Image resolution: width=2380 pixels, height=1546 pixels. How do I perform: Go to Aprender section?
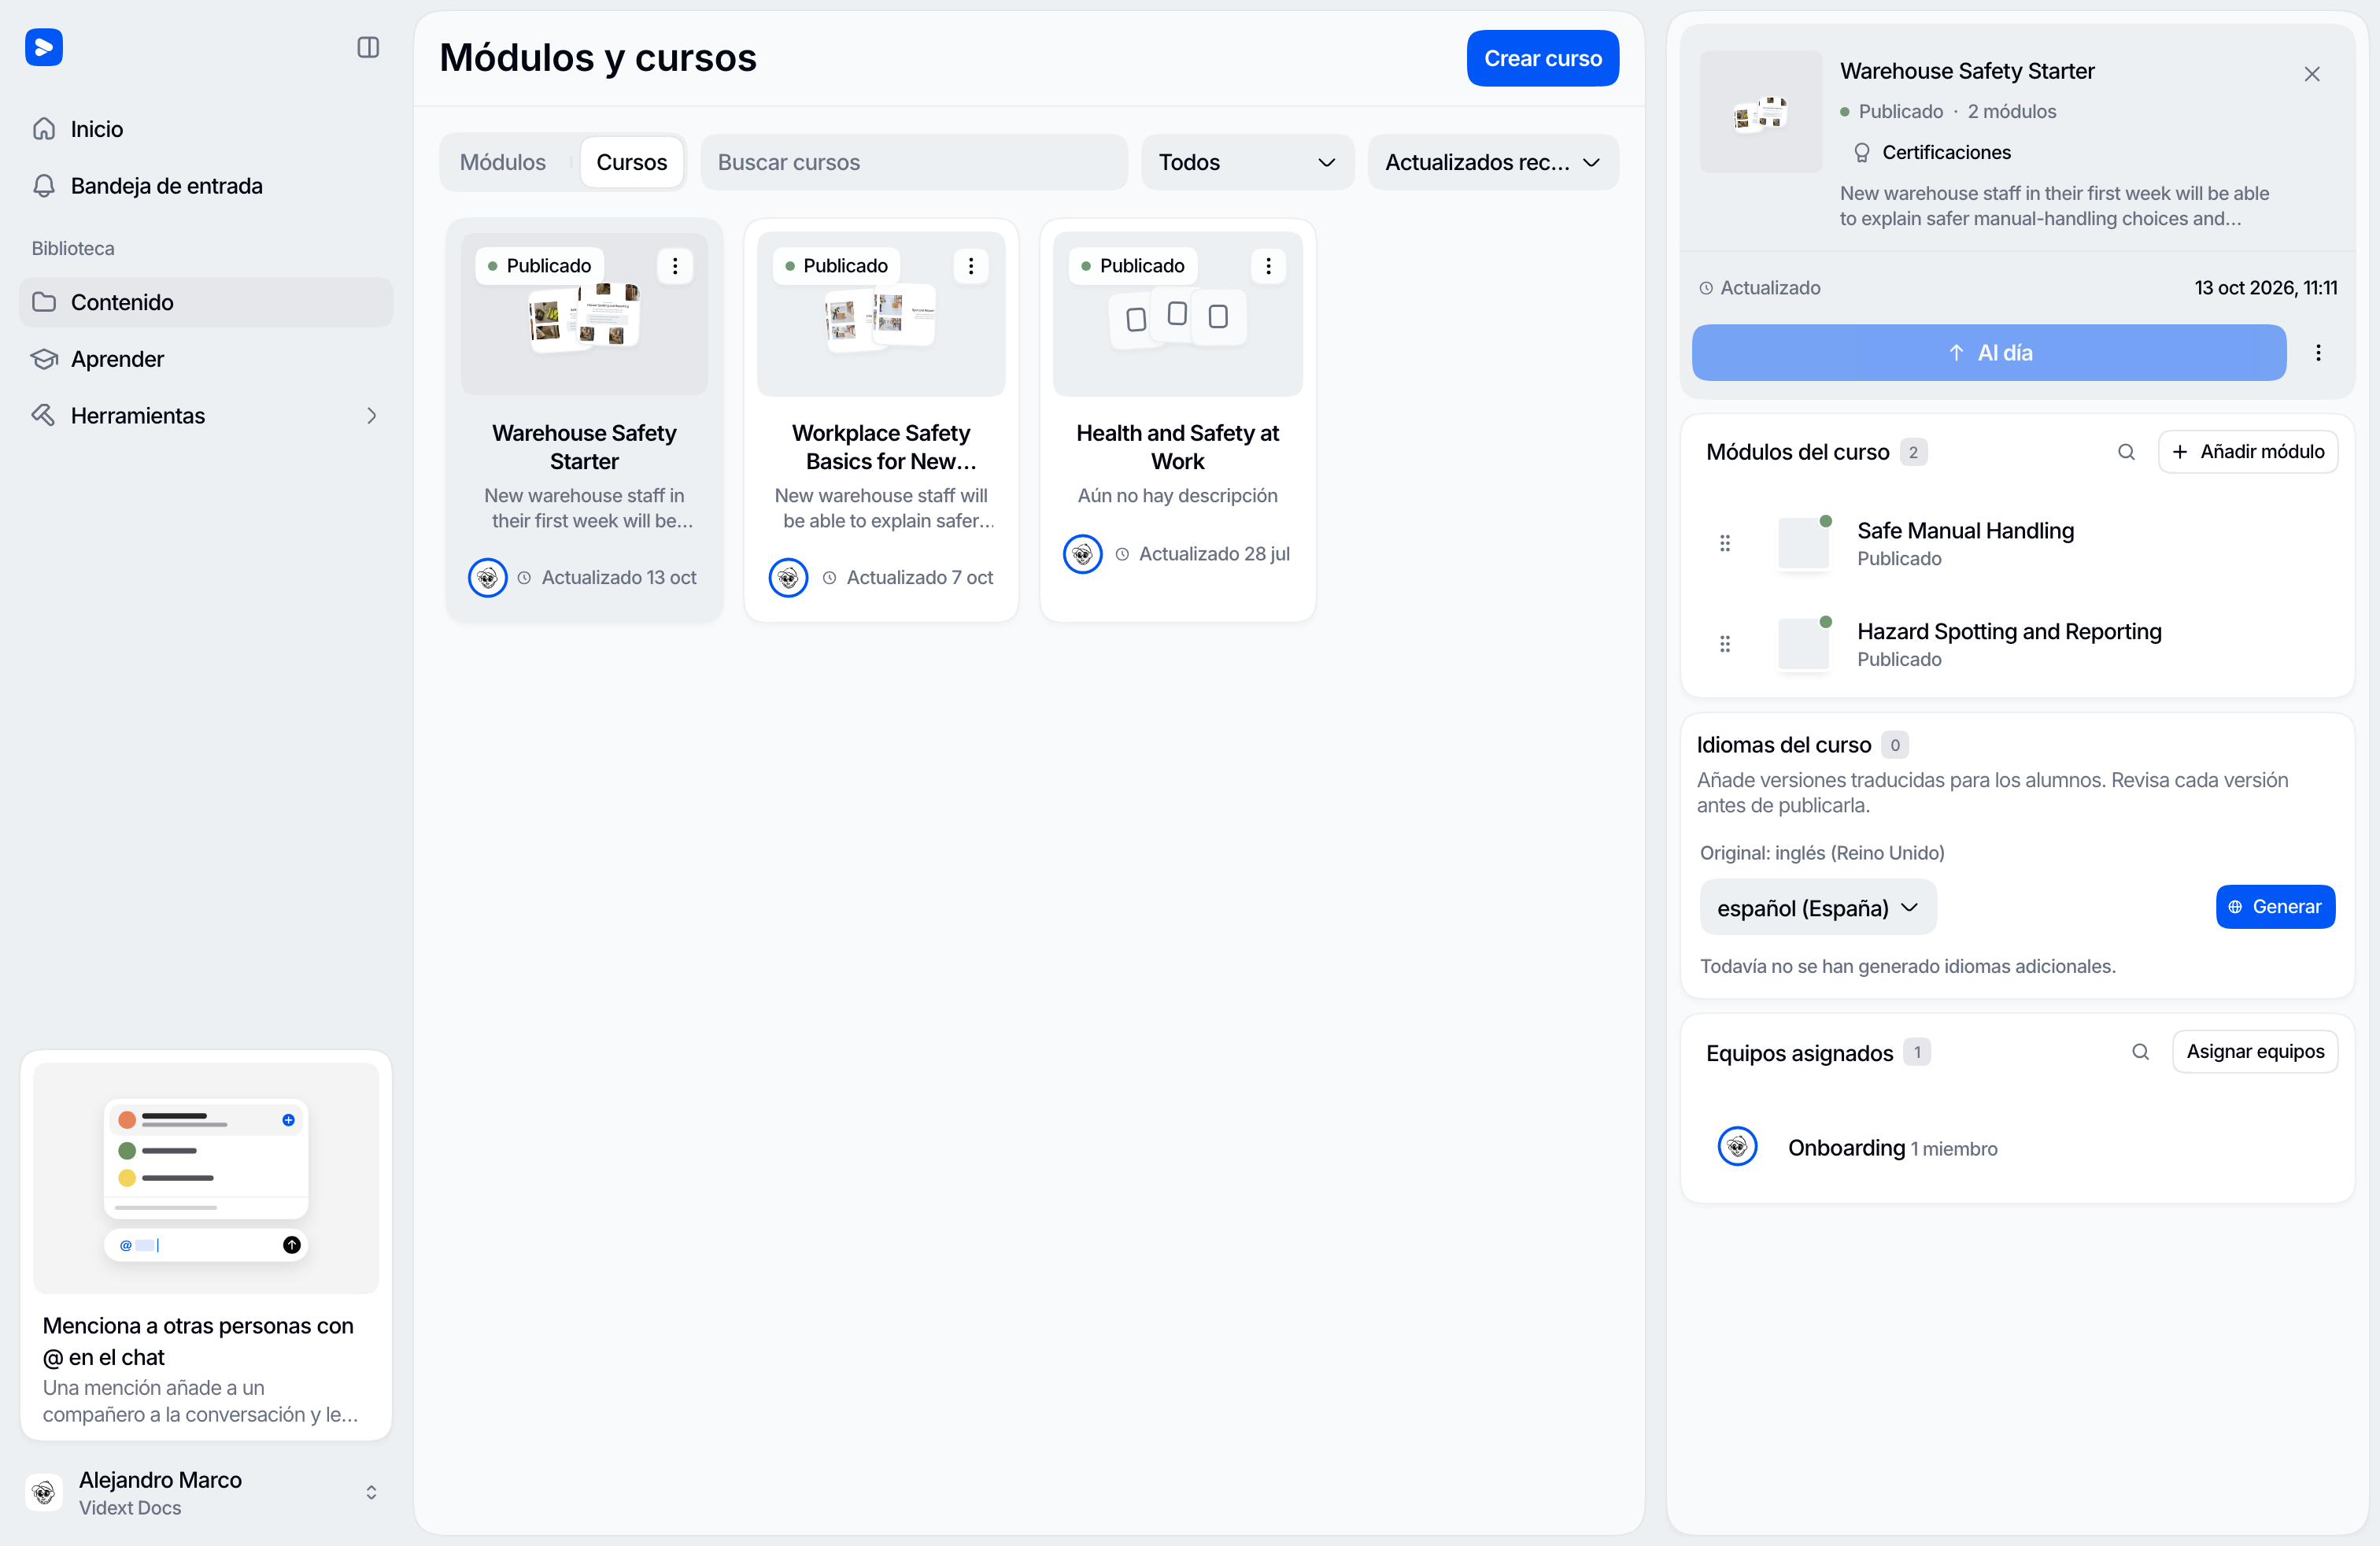point(206,359)
